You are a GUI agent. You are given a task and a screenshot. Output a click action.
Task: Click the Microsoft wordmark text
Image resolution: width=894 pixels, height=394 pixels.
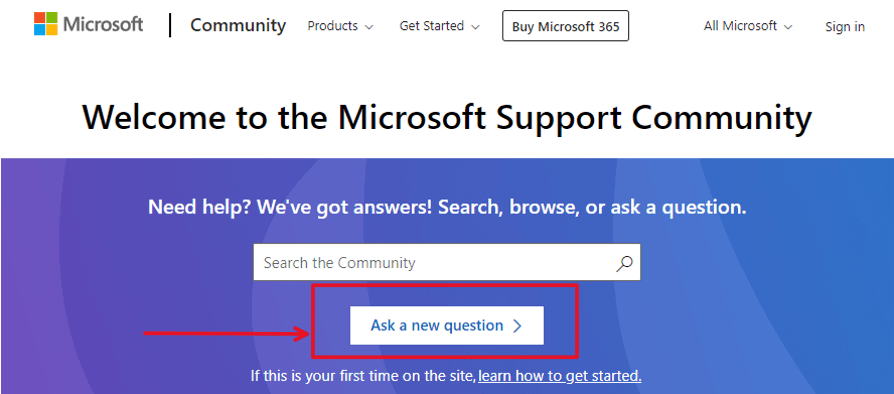click(x=103, y=25)
